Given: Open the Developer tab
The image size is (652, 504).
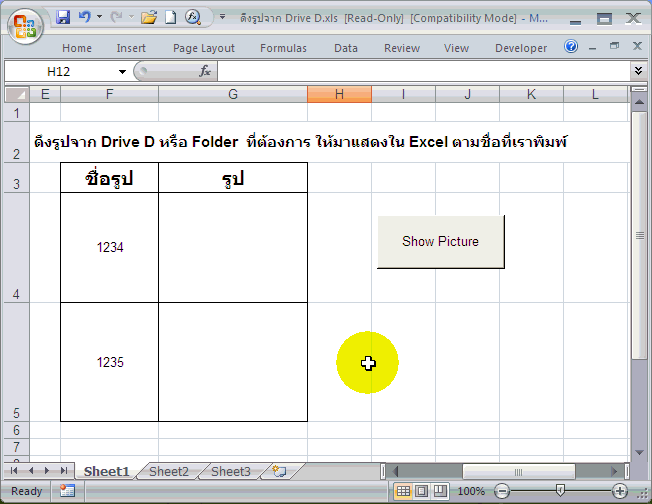Looking at the screenshot, I should click(521, 48).
